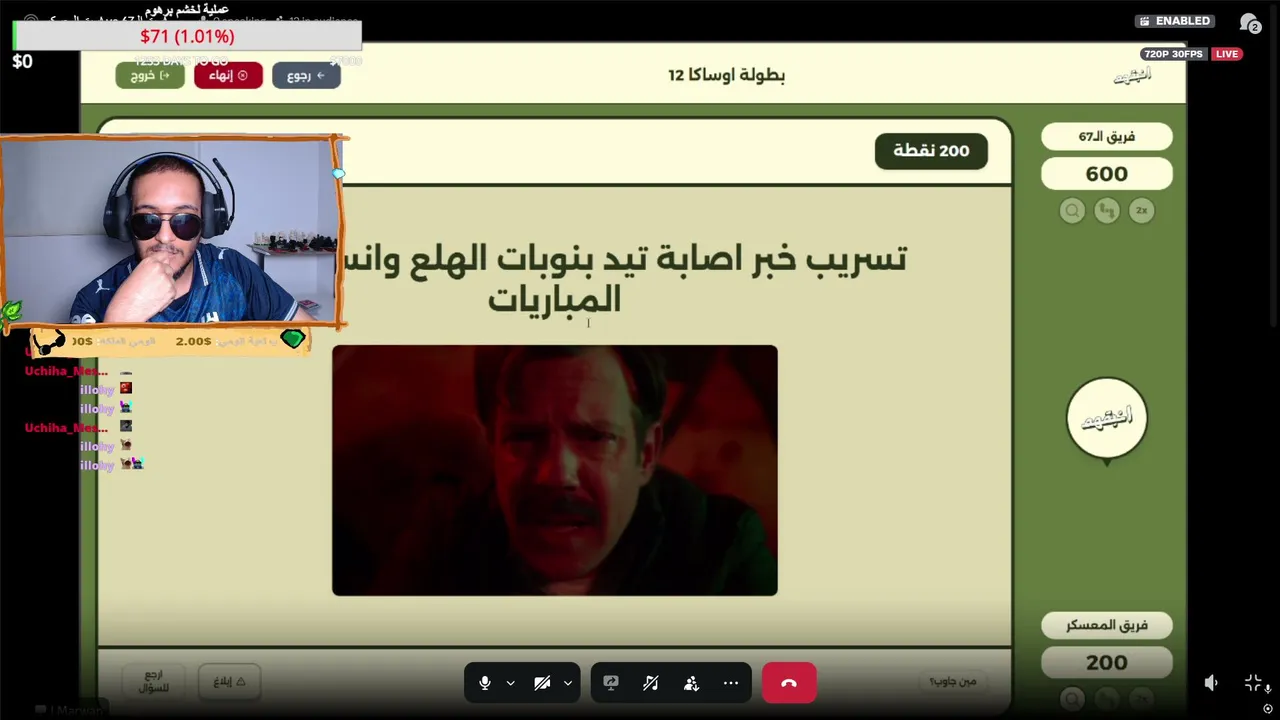
Task: Open the chat bubble icon with badge 2
Action: click(1249, 22)
